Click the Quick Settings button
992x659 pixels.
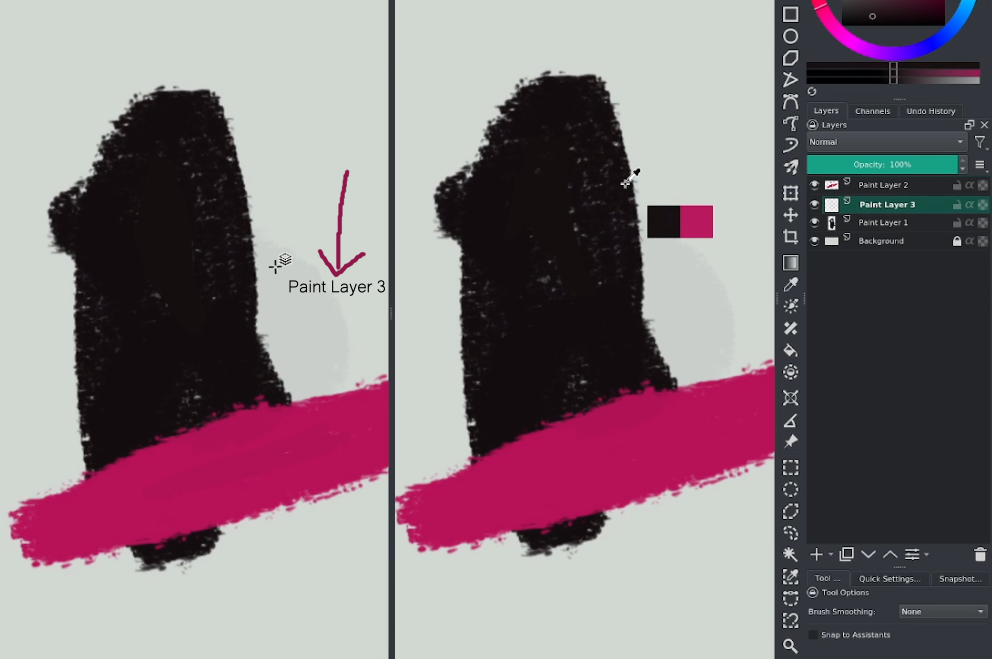[890, 579]
